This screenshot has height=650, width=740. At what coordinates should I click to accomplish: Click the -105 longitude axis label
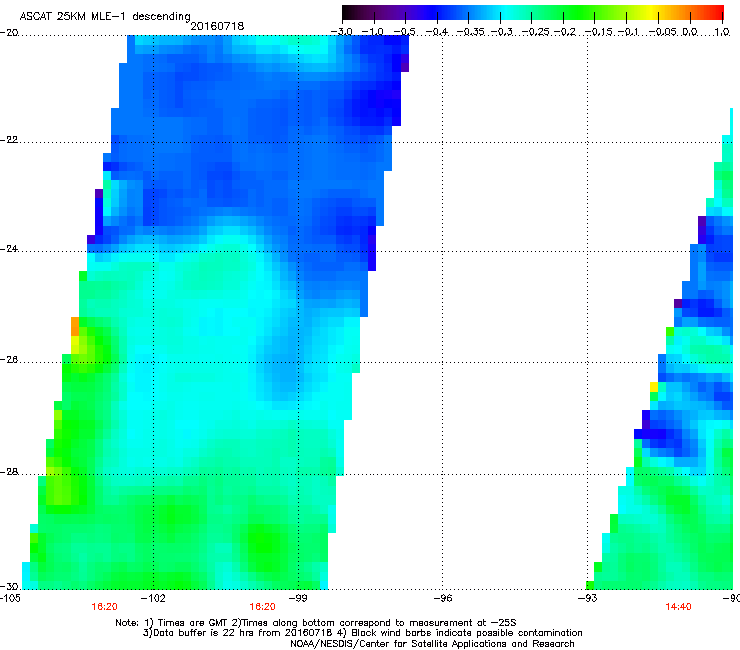tap(10, 598)
